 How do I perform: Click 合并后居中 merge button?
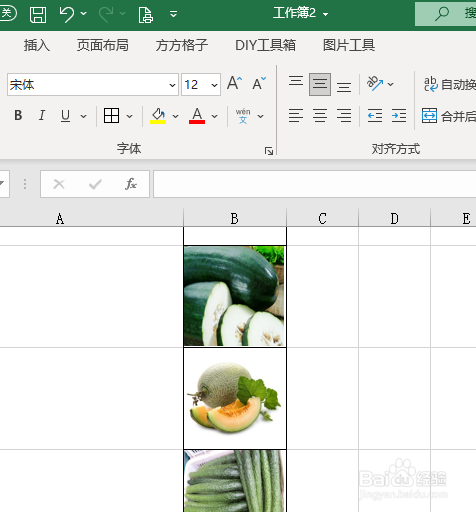pos(449,116)
